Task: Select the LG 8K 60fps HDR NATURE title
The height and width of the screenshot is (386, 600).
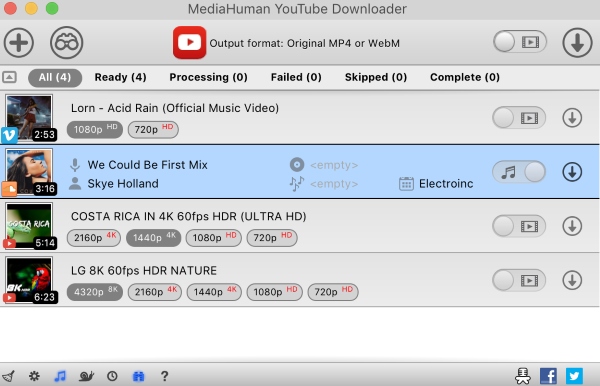Action: [144, 270]
